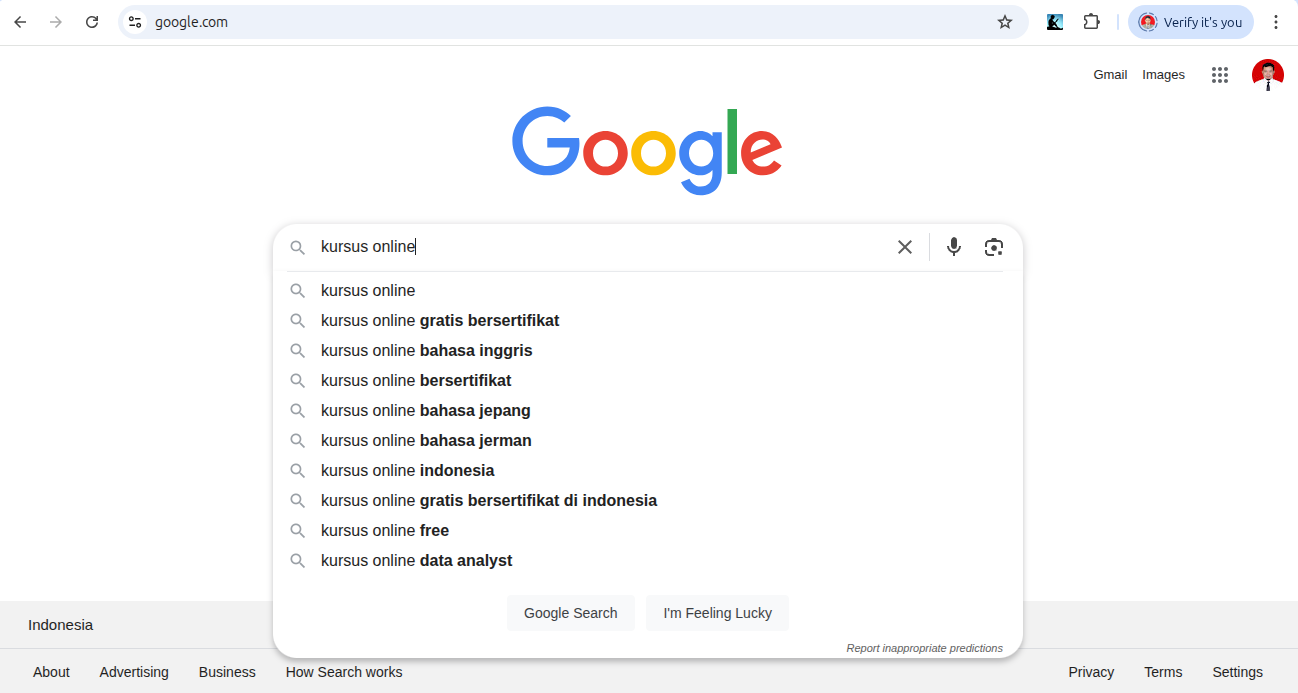Pick the 'kursus online data analyst' suggestion
The image size is (1298, 693).
pos(417,561)
